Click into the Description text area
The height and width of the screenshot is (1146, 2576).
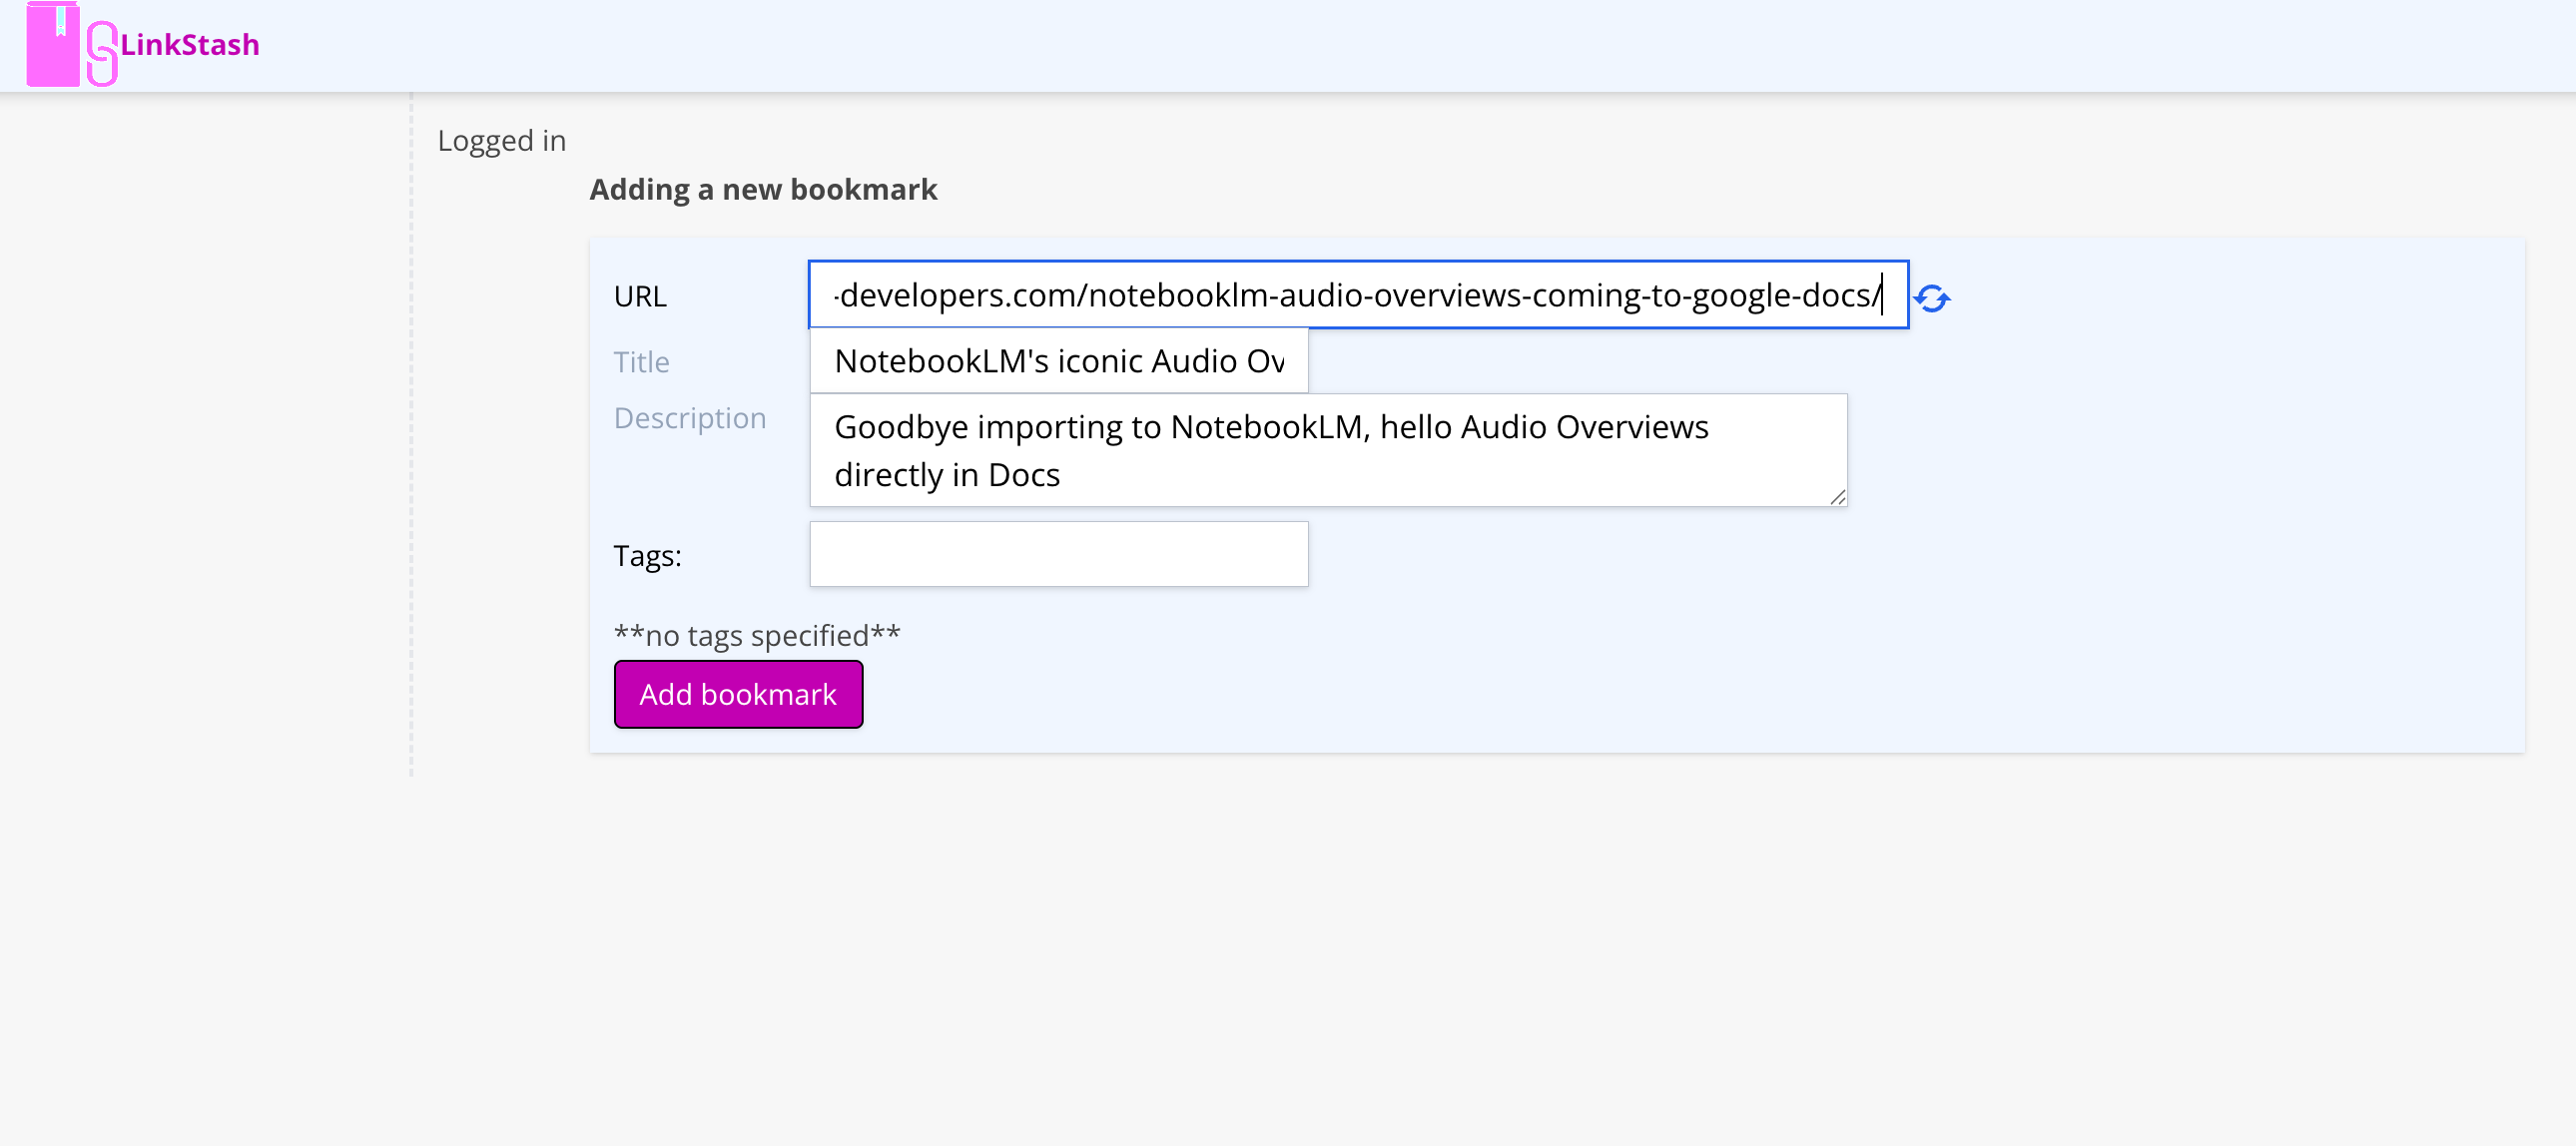pyautogui.click(x=1328, y=450)
